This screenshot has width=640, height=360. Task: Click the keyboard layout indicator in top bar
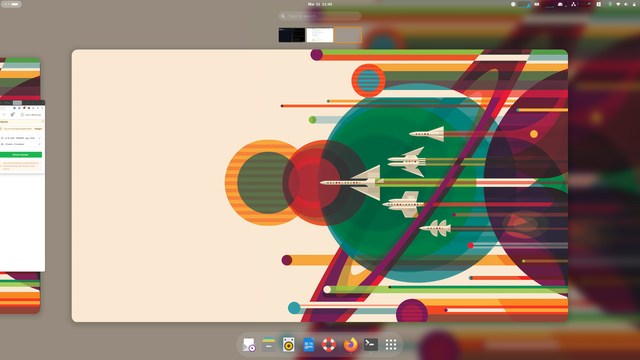click(x=537, y=4)
